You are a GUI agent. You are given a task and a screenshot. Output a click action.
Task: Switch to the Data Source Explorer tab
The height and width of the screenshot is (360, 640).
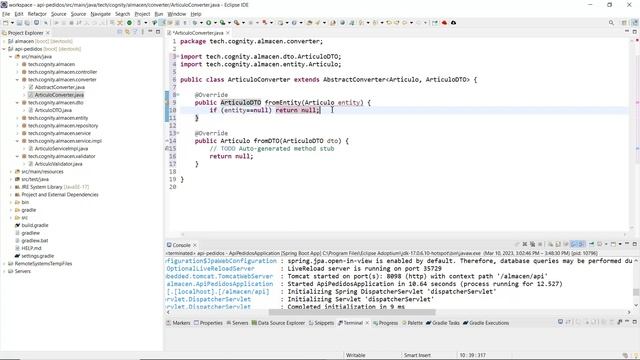click(x=278, y=323)
